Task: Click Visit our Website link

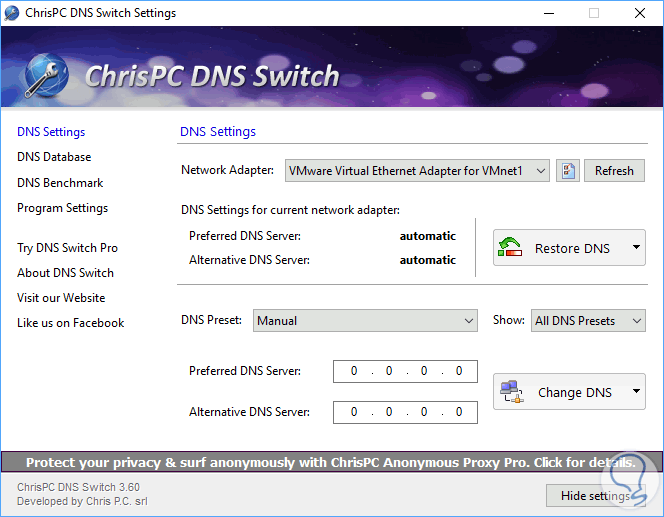Action: tap(61, 298)
